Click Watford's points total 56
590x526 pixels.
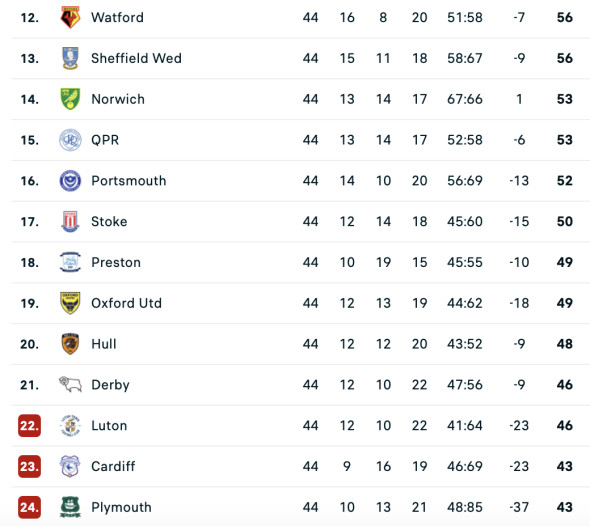coord(565,17)
